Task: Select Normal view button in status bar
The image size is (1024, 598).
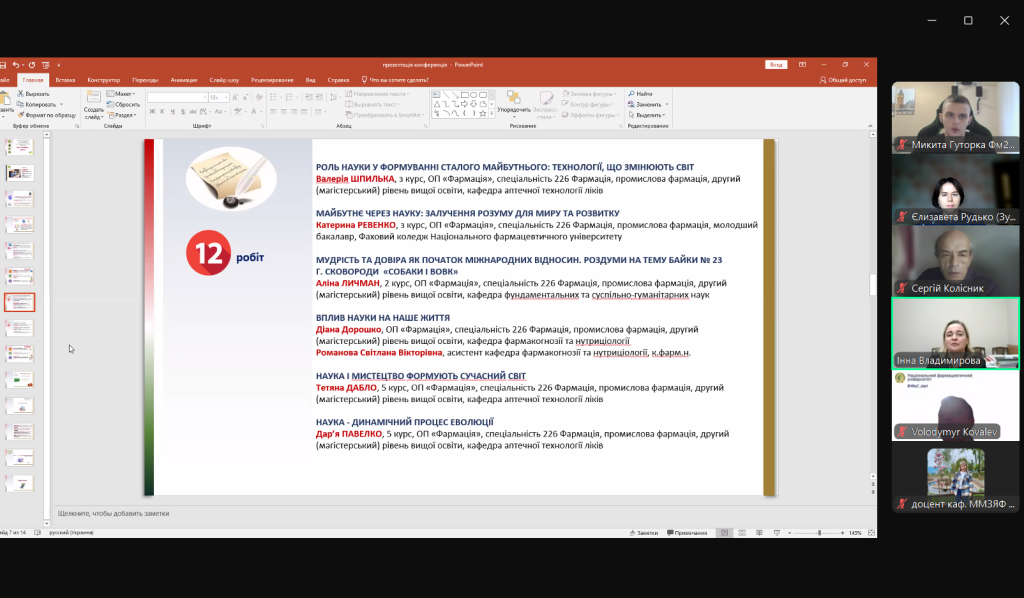Action: 724,533
